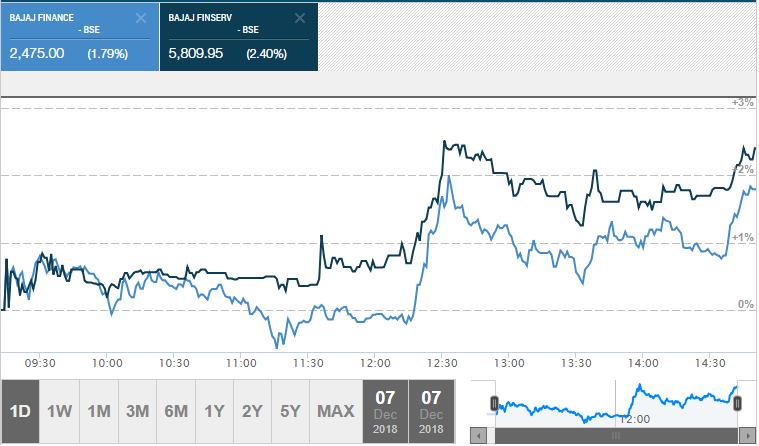Click Bajaj Finance change (1.79%)
Screen dimensions: 759x446
[x=107, y=54]
